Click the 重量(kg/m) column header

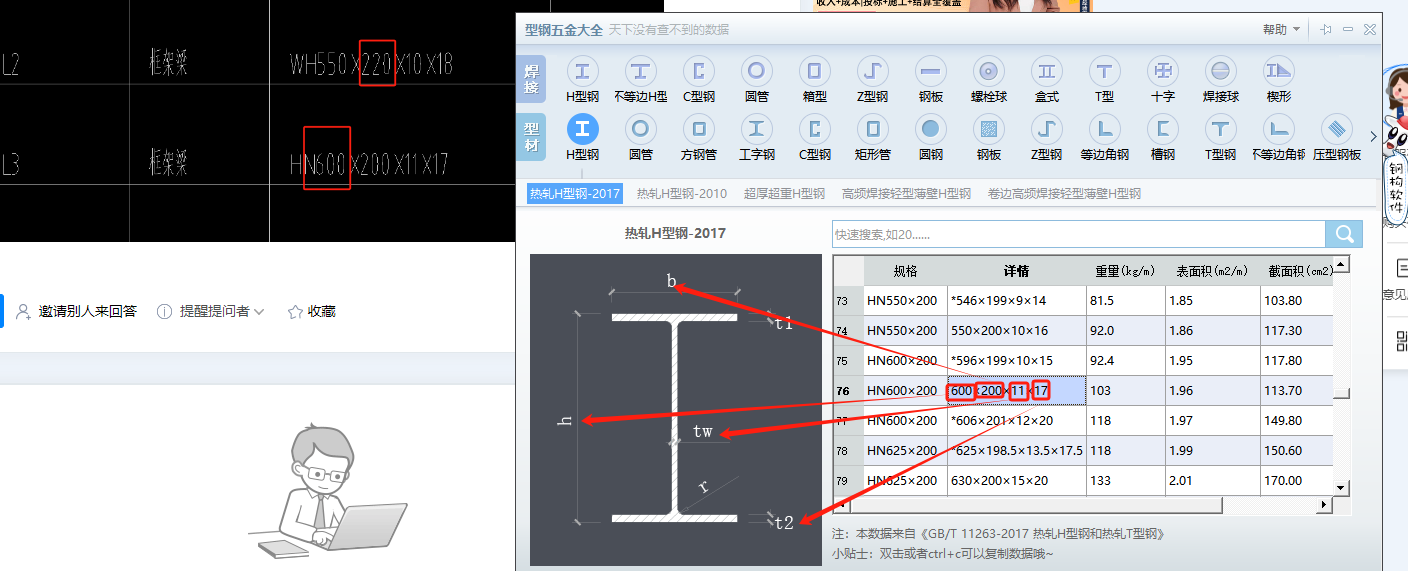[1126, 271]
